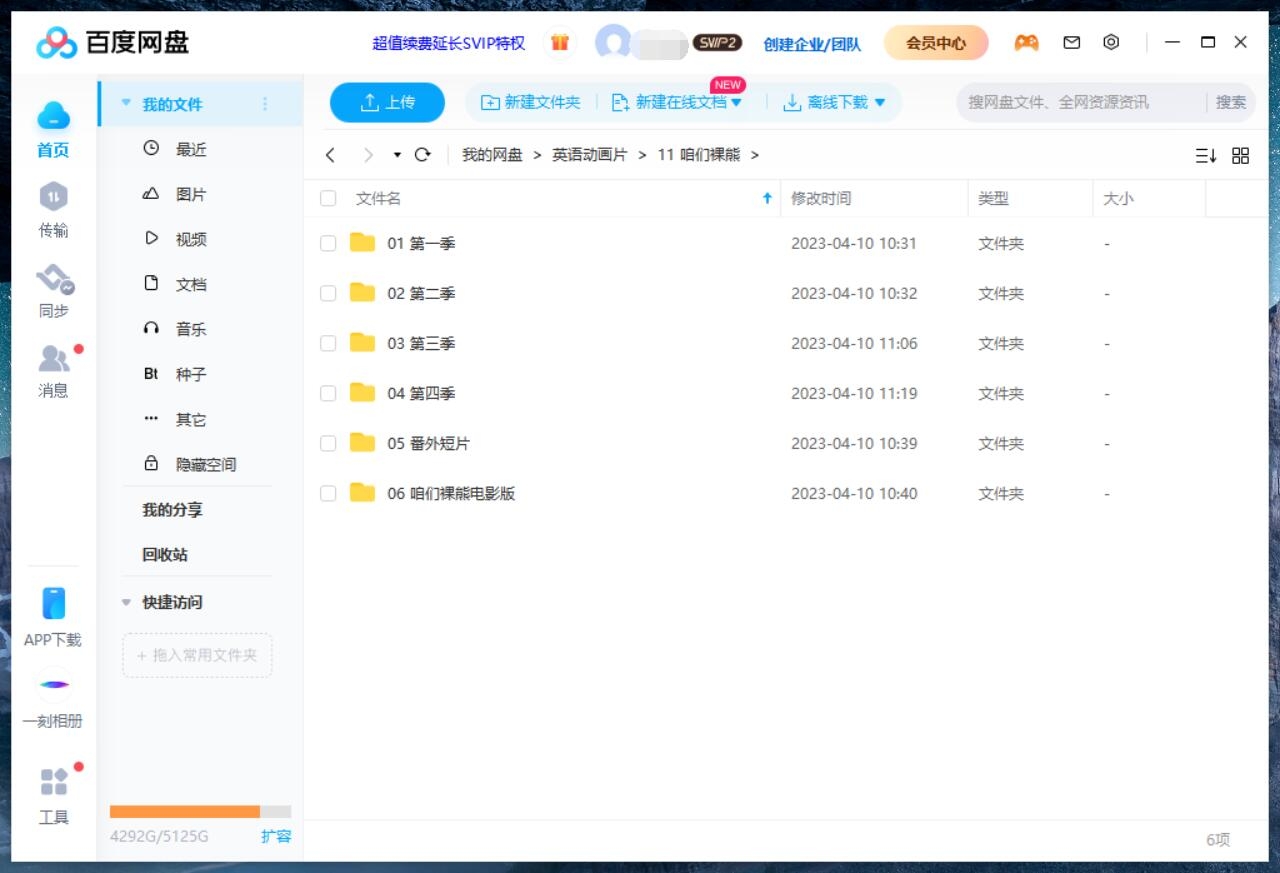Viewport: 1280px width, 873px height.
Task: Check the select-all checkbox above file list
Action: click(x=328, y=198)
